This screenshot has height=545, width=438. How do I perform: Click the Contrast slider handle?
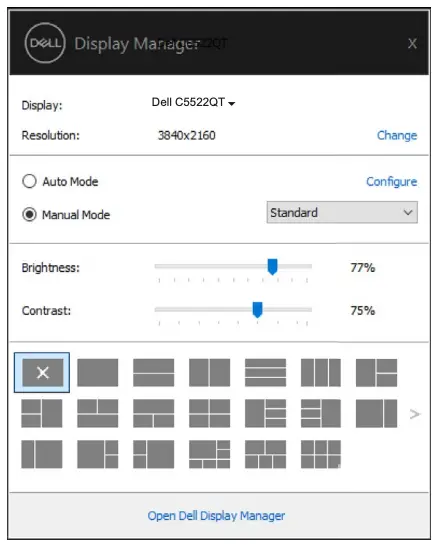click(257, 310)
